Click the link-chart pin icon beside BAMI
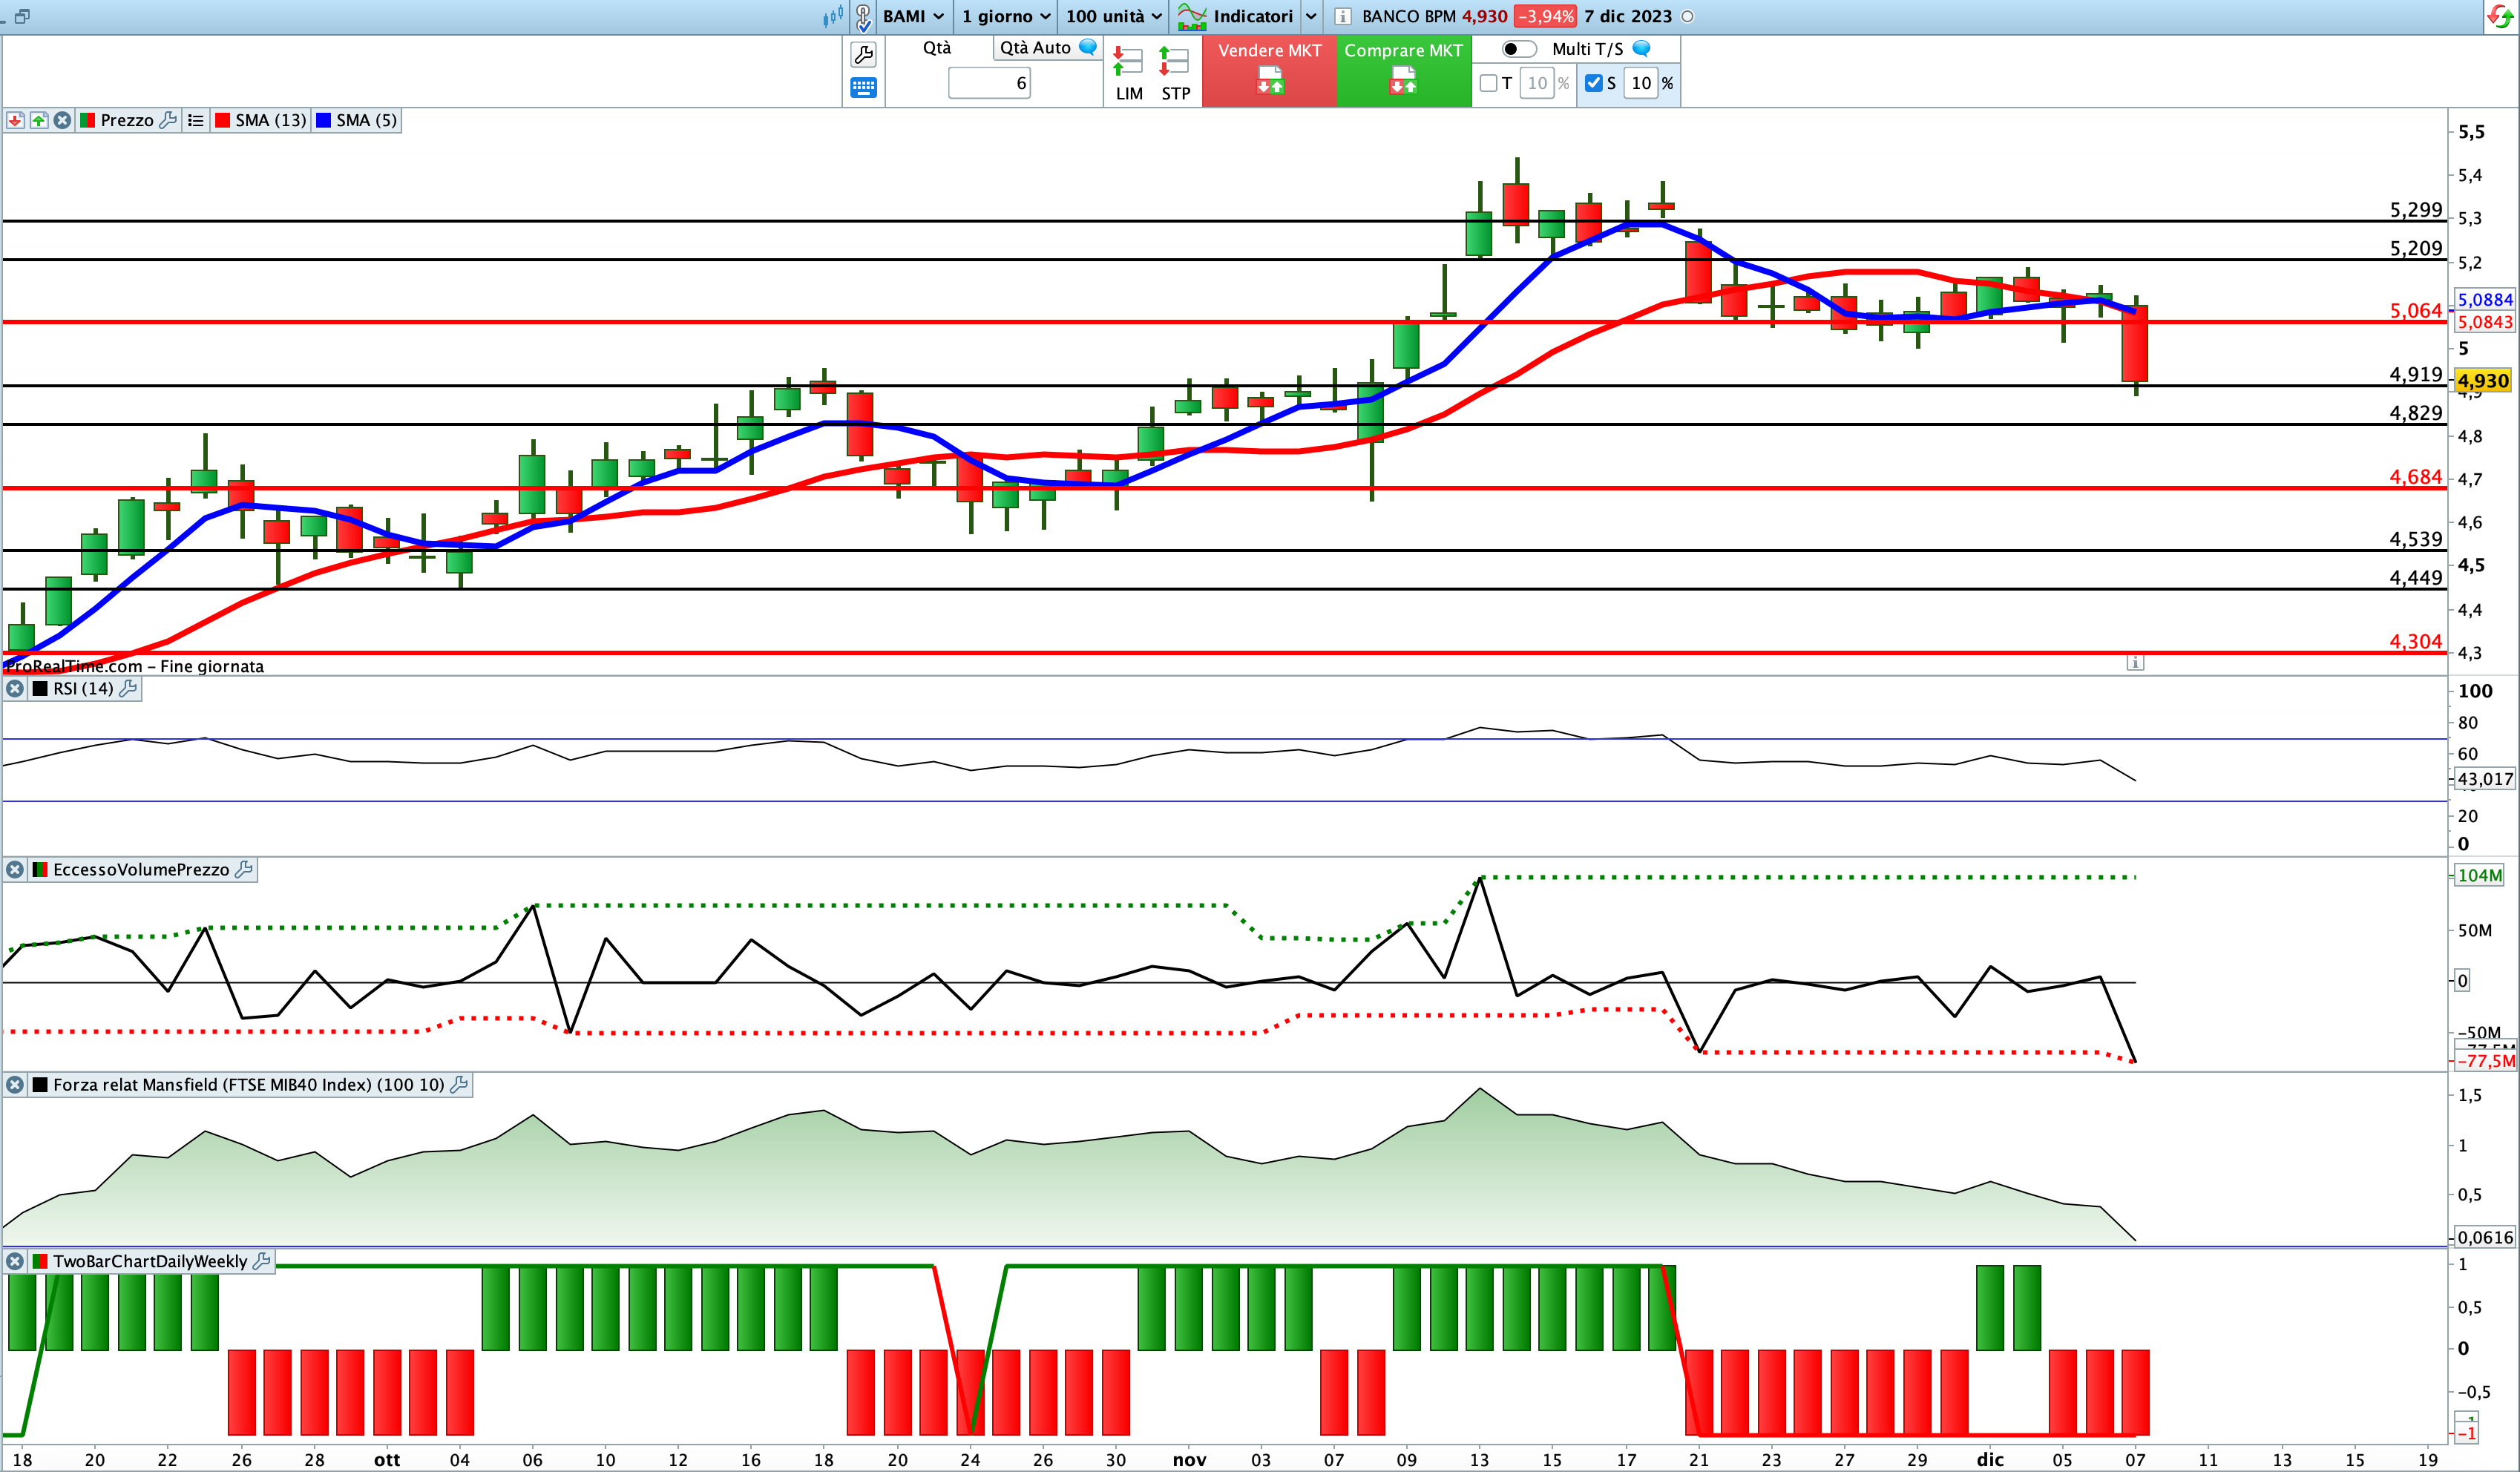 (864, 17)
